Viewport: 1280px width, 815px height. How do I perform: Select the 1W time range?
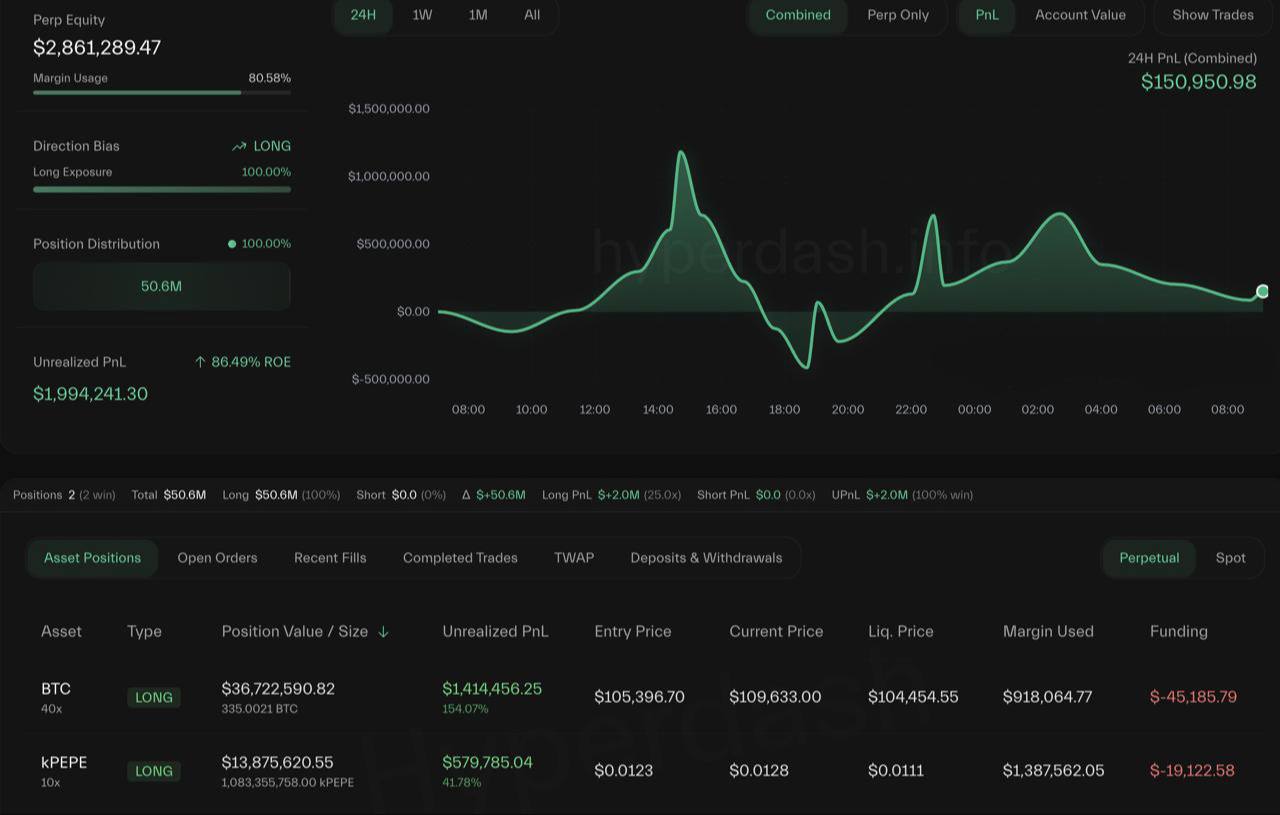click(x=423, y=15)
